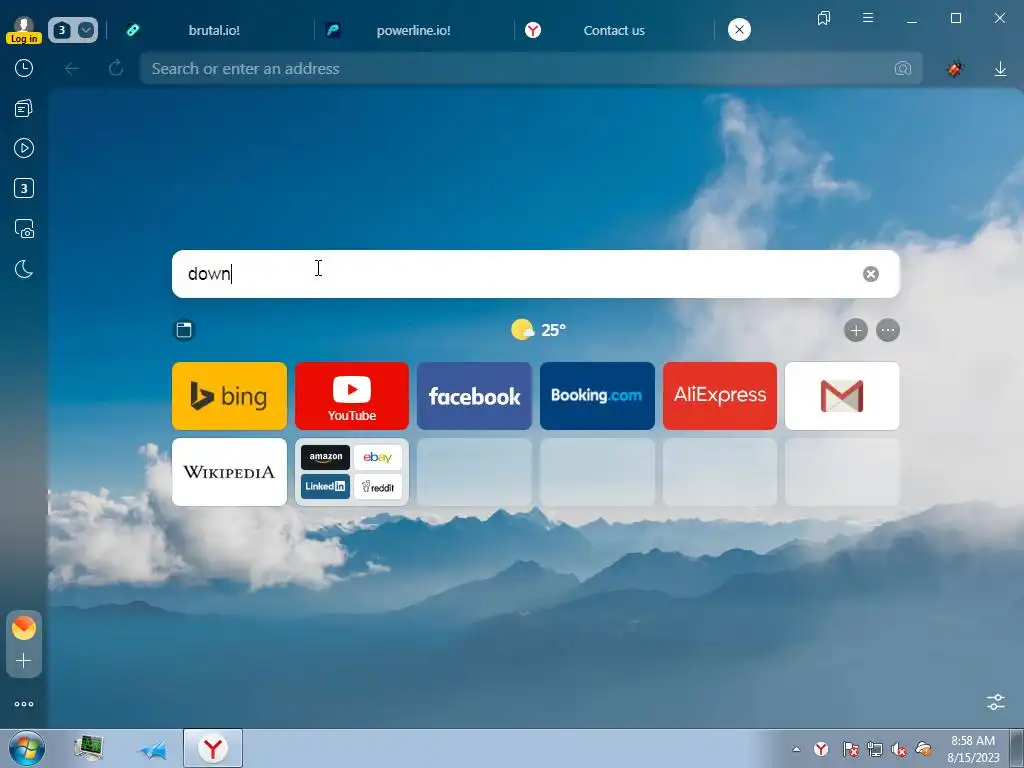The height and width of the screenshot is (768, 1024).
Task: Toggle dark mode with moon icon
Action: (x=24, y=269)
